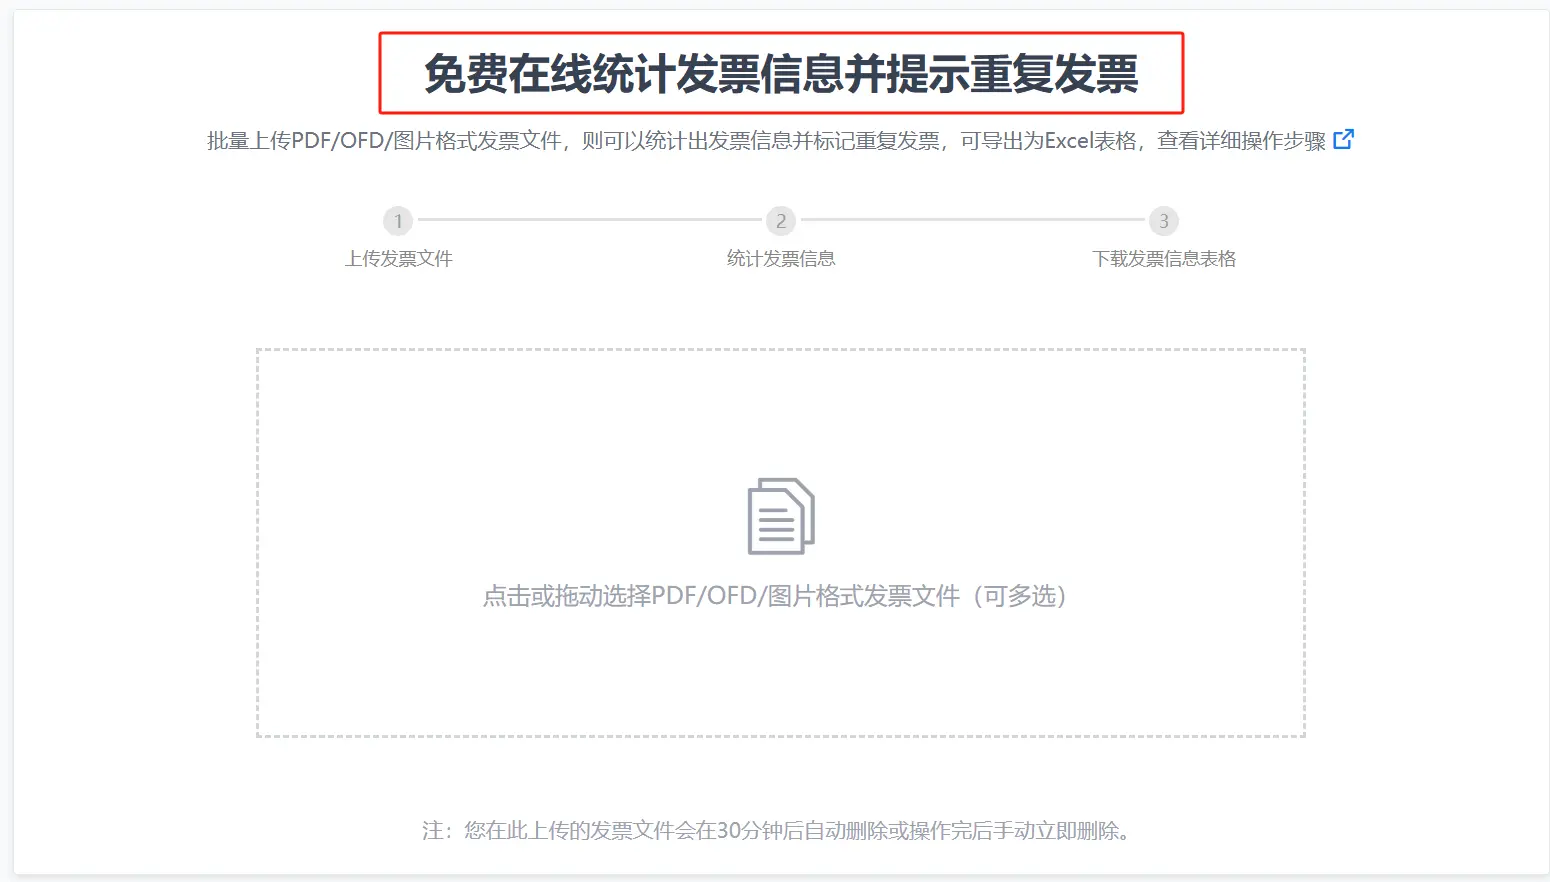
Task: Select the 上传发票文件 step label
Action: click(399, 259)
